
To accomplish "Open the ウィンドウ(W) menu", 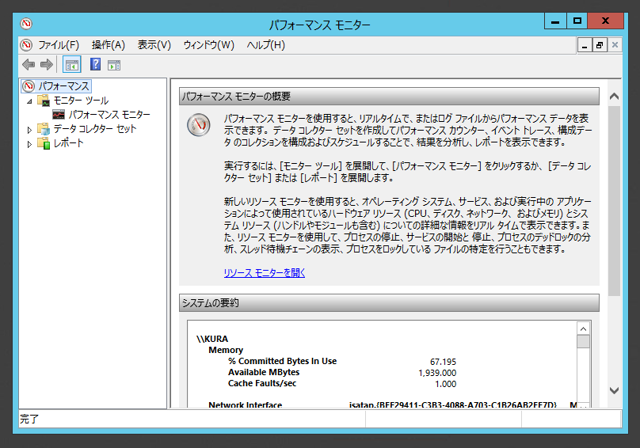I will (x=209, y=45).
